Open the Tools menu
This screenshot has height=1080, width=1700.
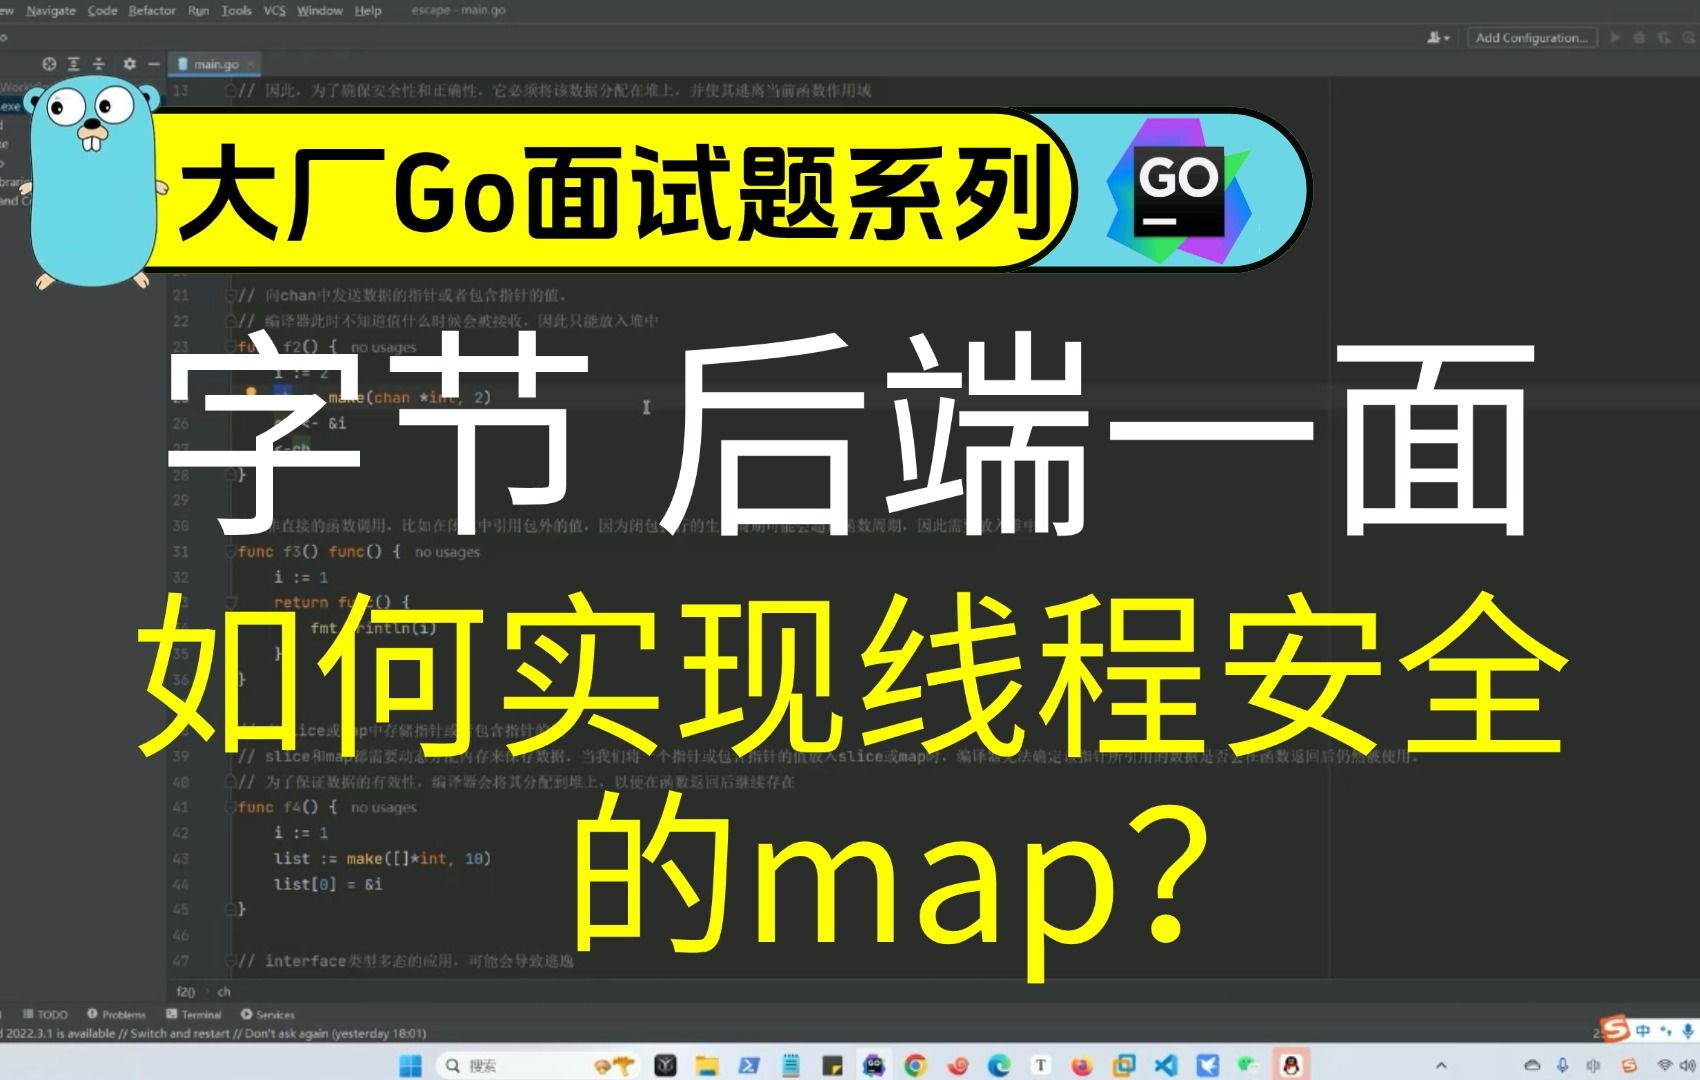pos(236,10)
